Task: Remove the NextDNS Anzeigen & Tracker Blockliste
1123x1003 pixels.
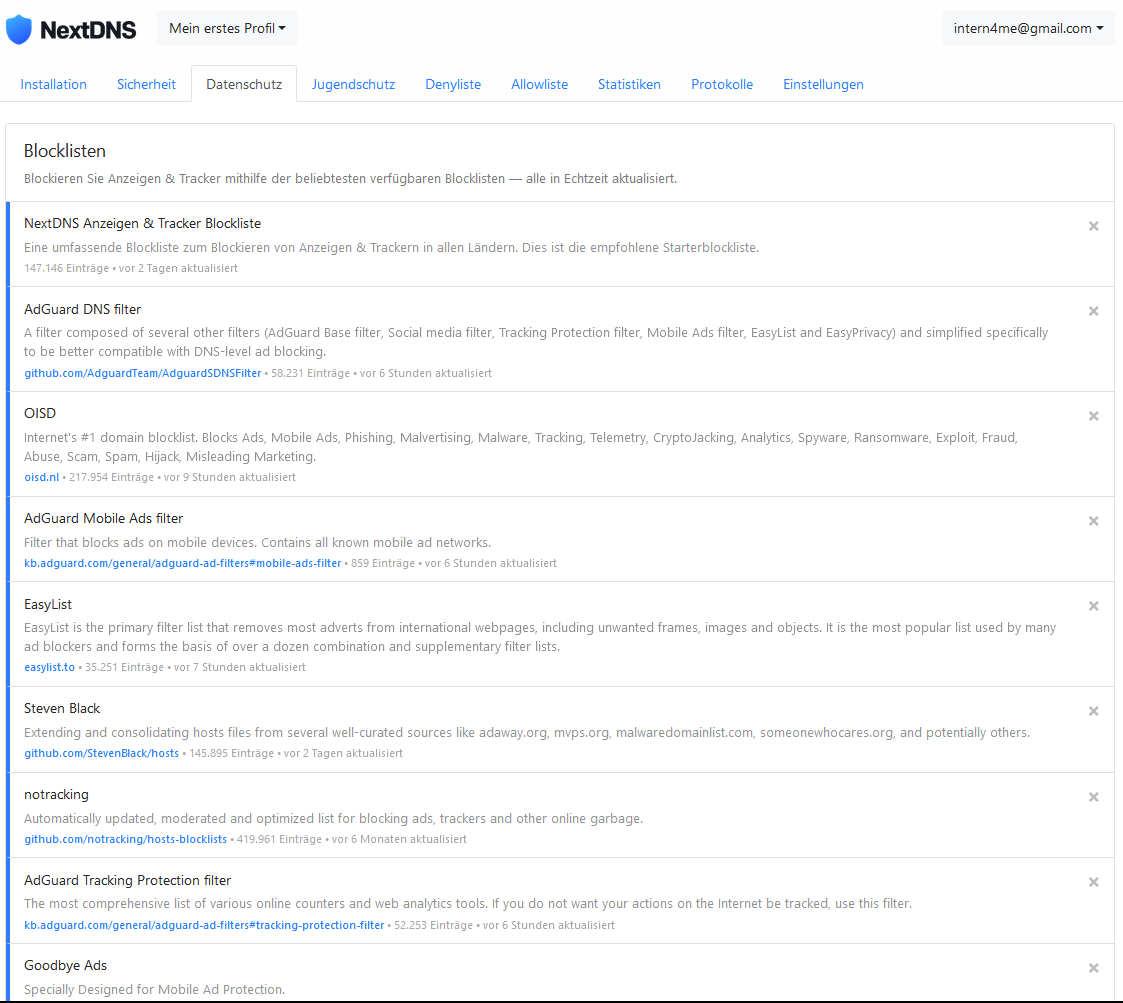Action: click(x=1093, y=226)
